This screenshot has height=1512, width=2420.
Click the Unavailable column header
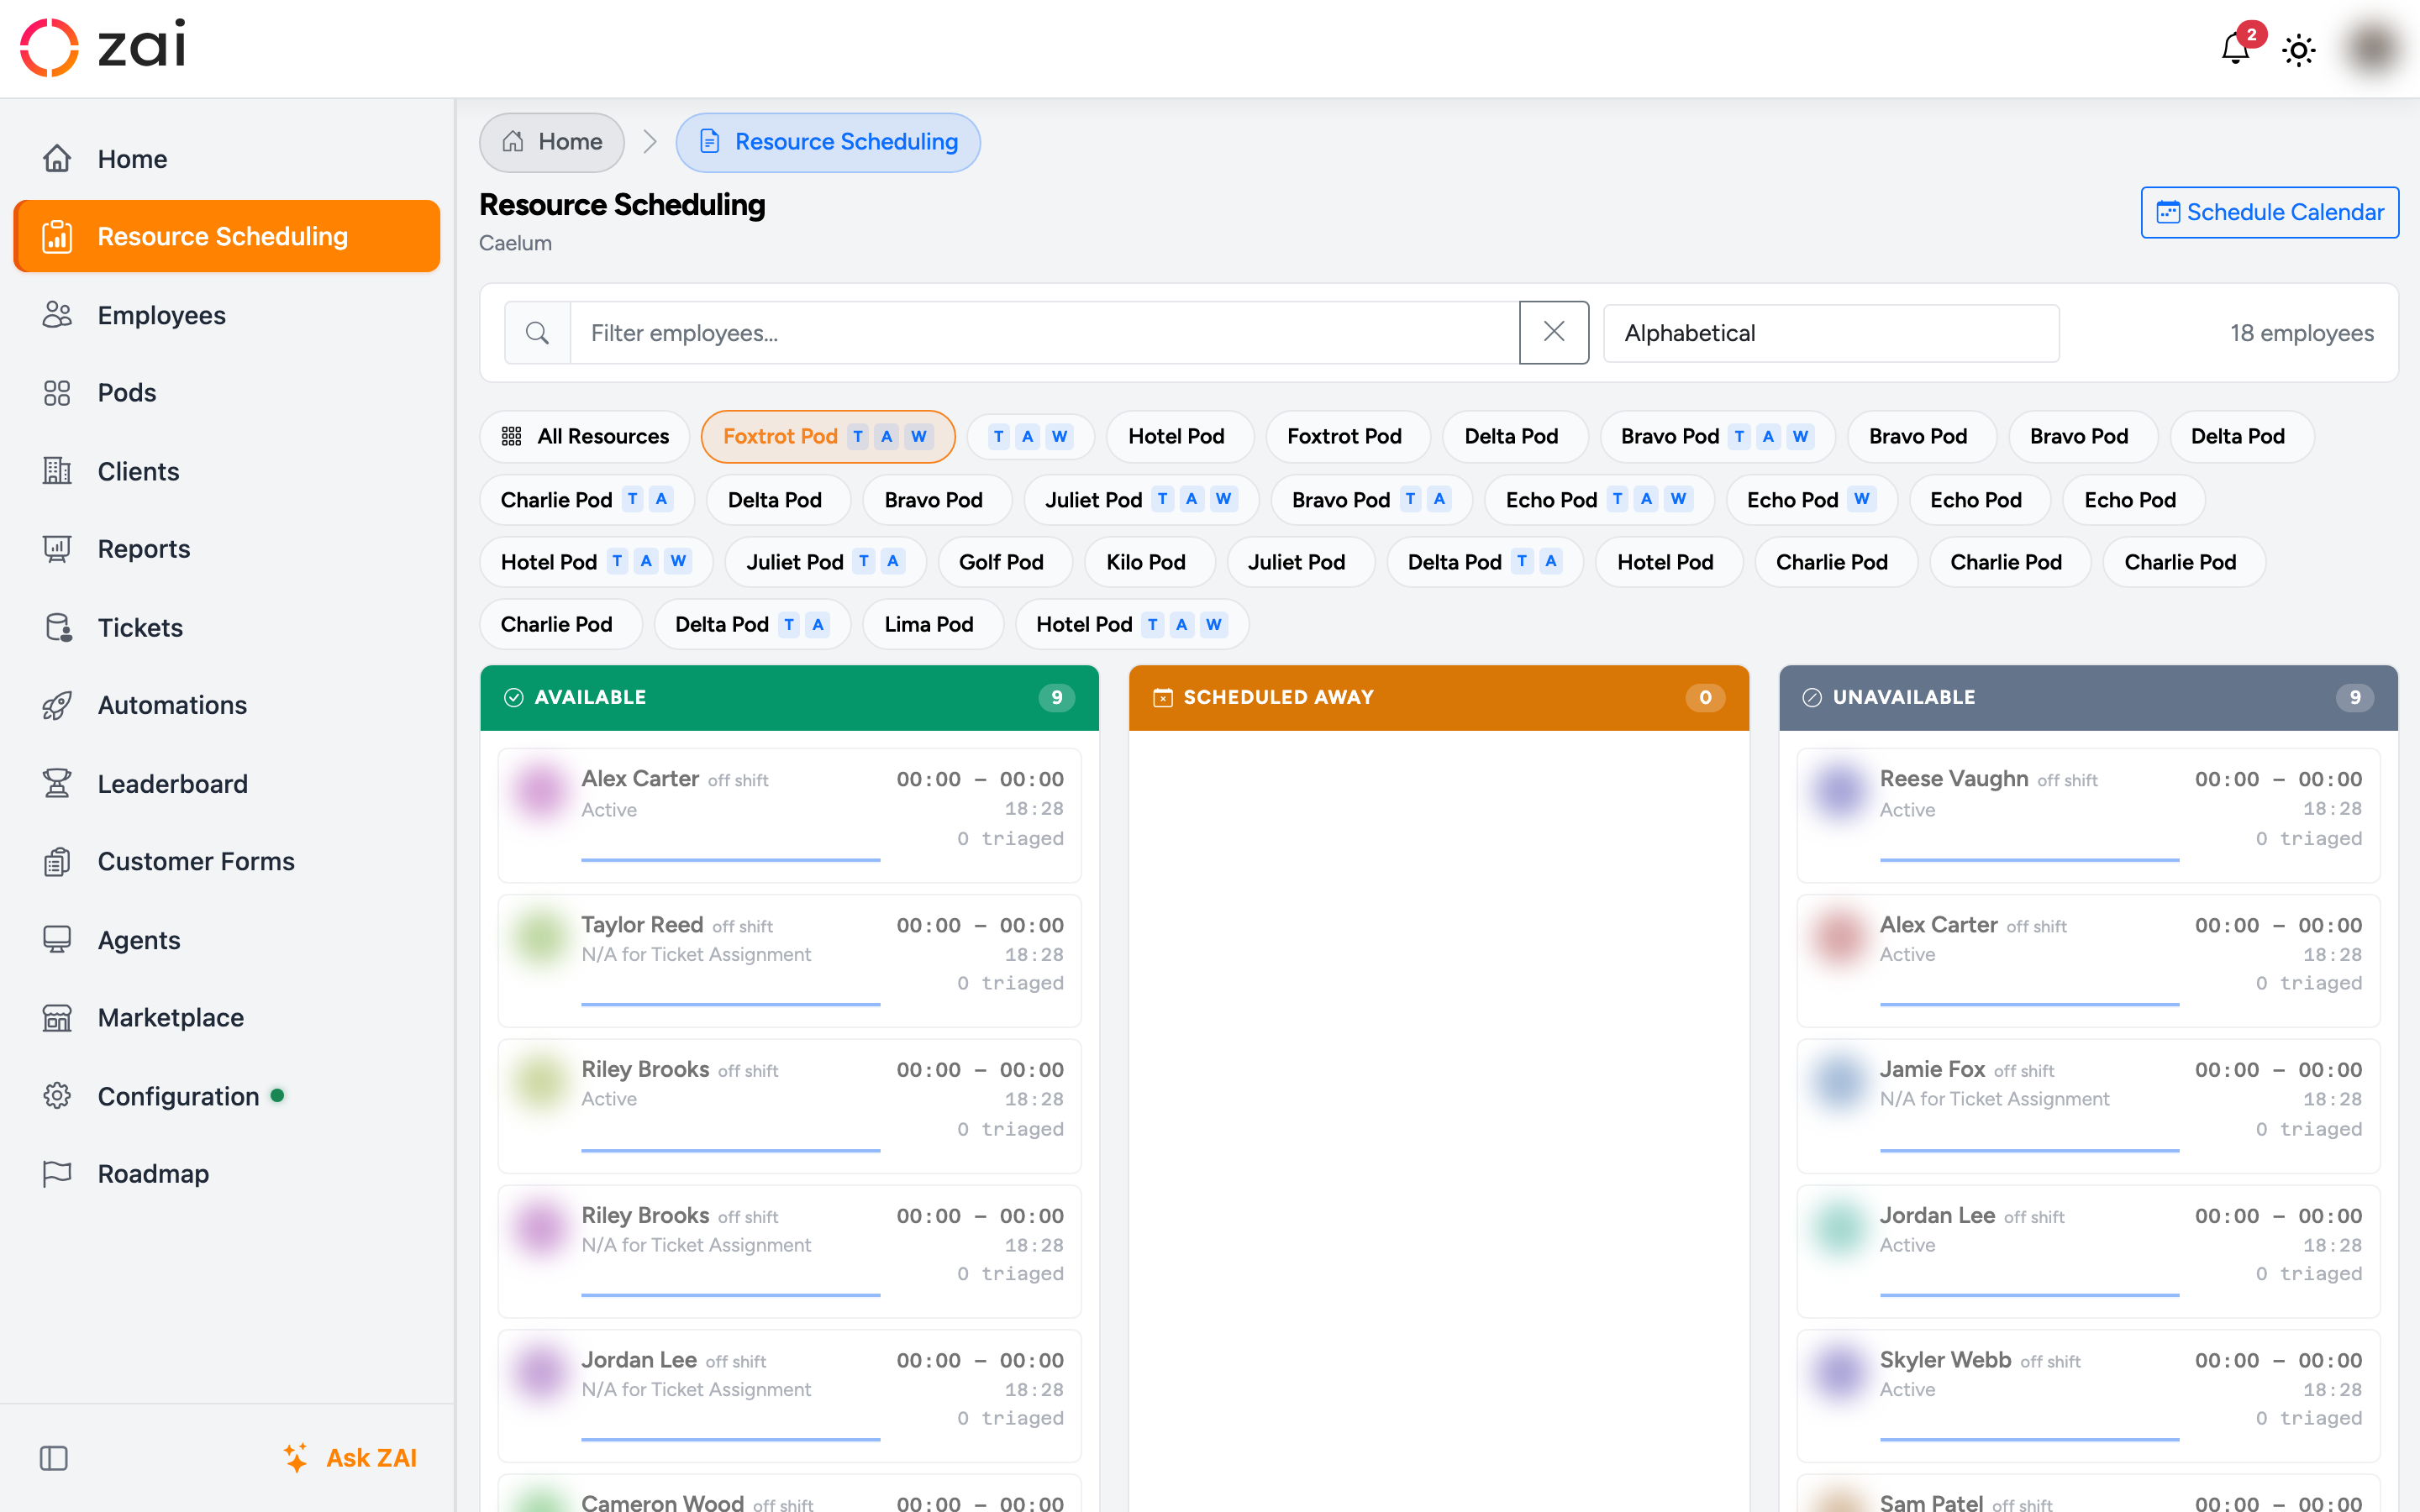tap(2088, 697)
